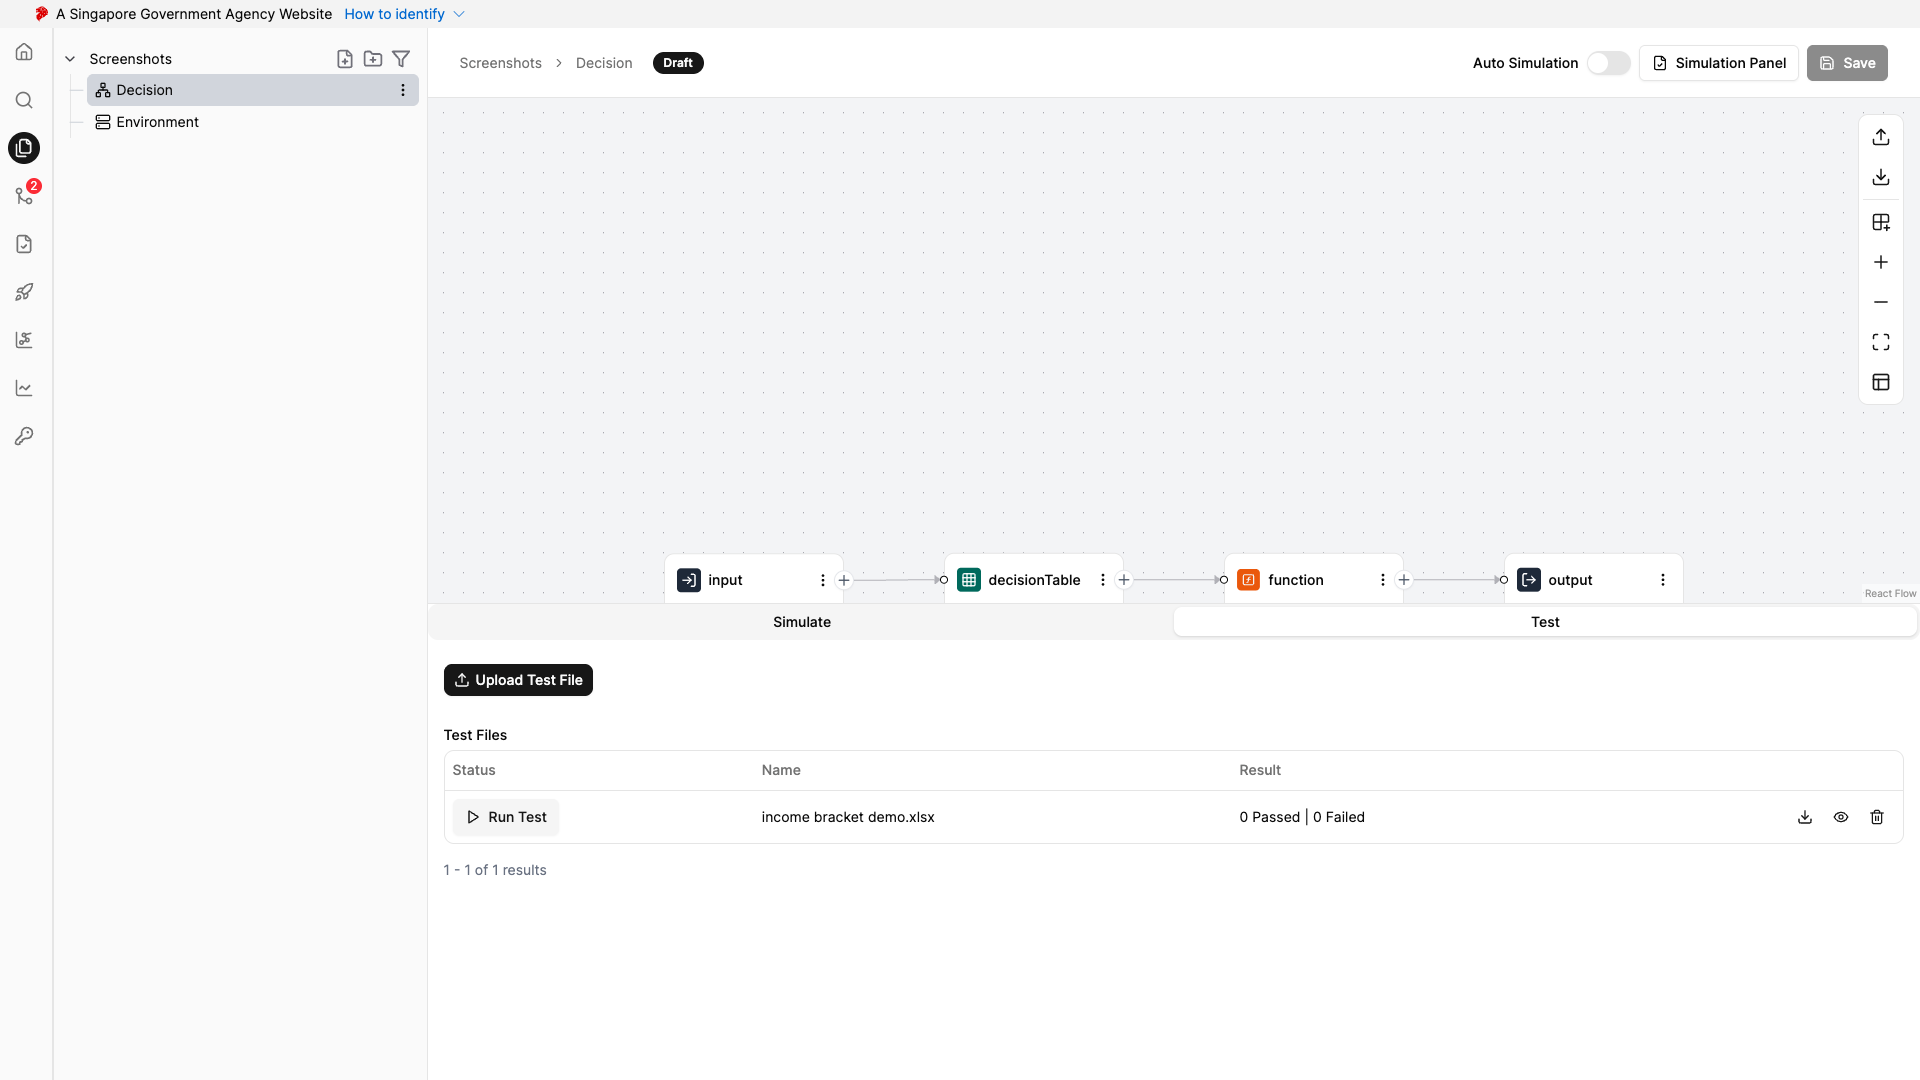Screen dimensions: 1920x1080
Task: Click the upload icon in canvas toolbar
Action: [x=1881, y=137]
